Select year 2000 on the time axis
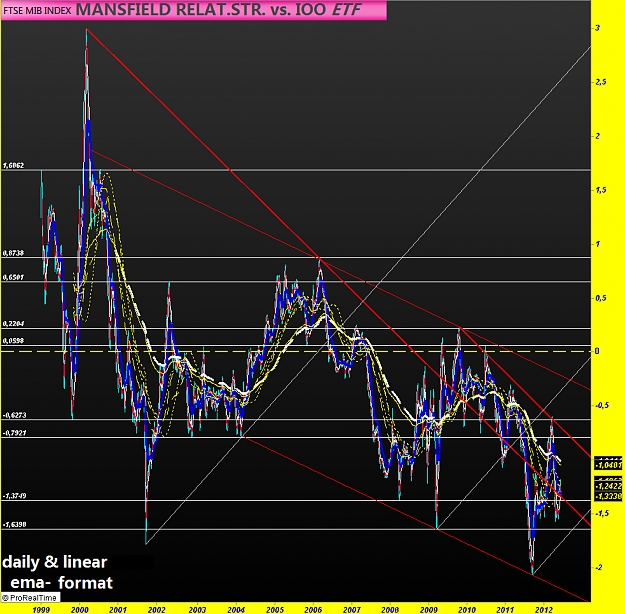Viewport: 625px width, 614px height. (79, 609)
